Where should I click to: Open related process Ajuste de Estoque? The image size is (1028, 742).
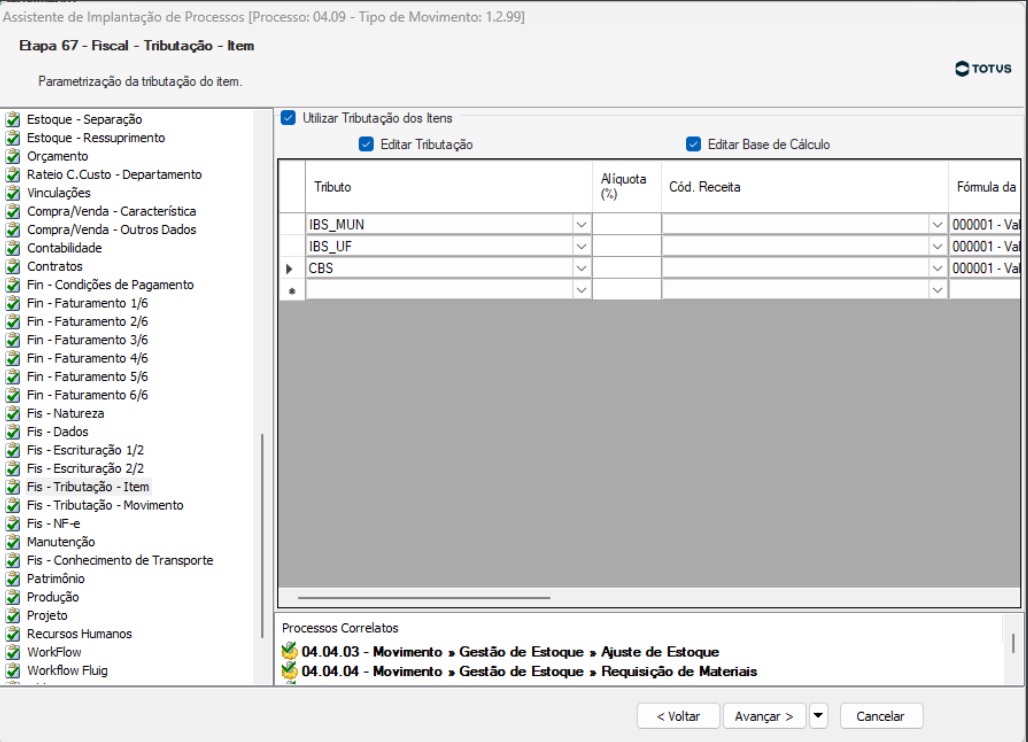510,652
